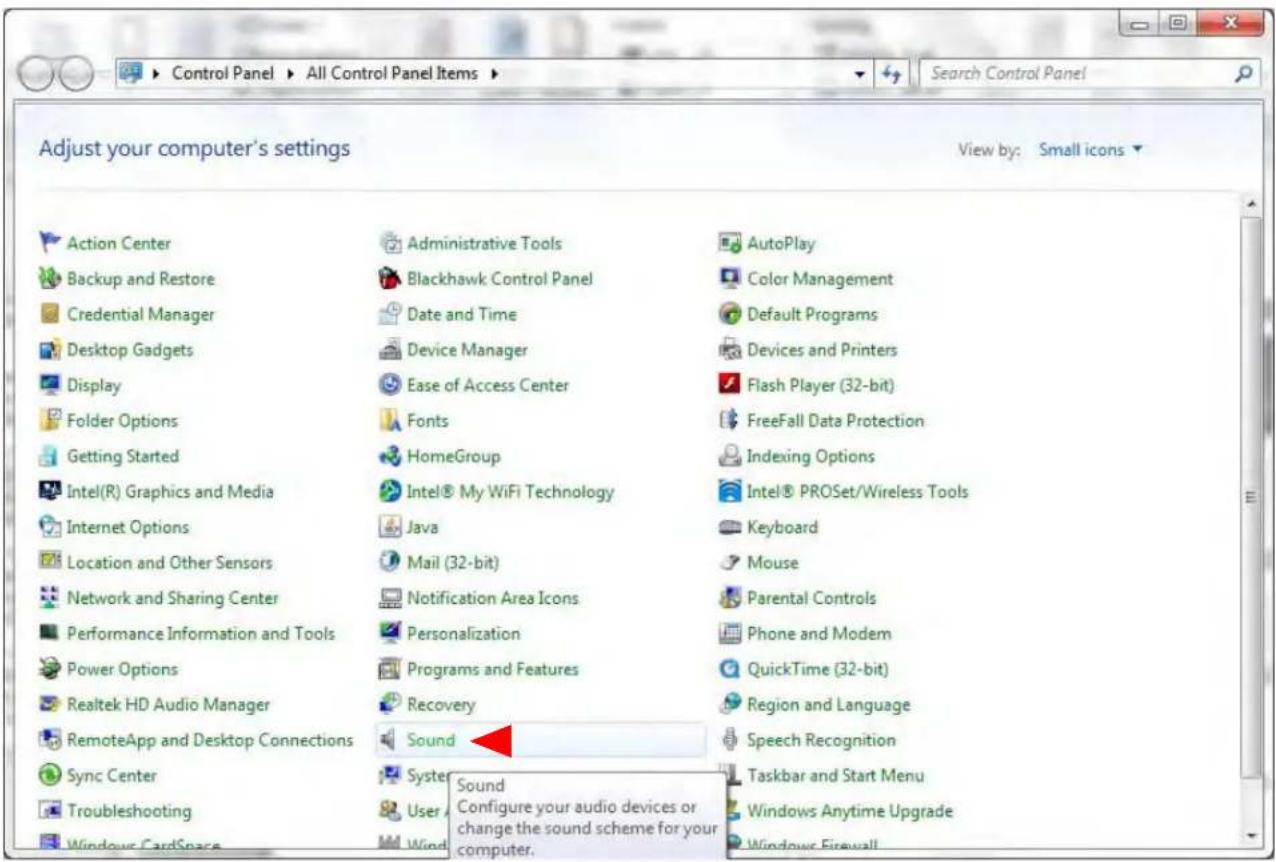
Task: Open Performance Information and Tools link
Action: tap(201, 634)
